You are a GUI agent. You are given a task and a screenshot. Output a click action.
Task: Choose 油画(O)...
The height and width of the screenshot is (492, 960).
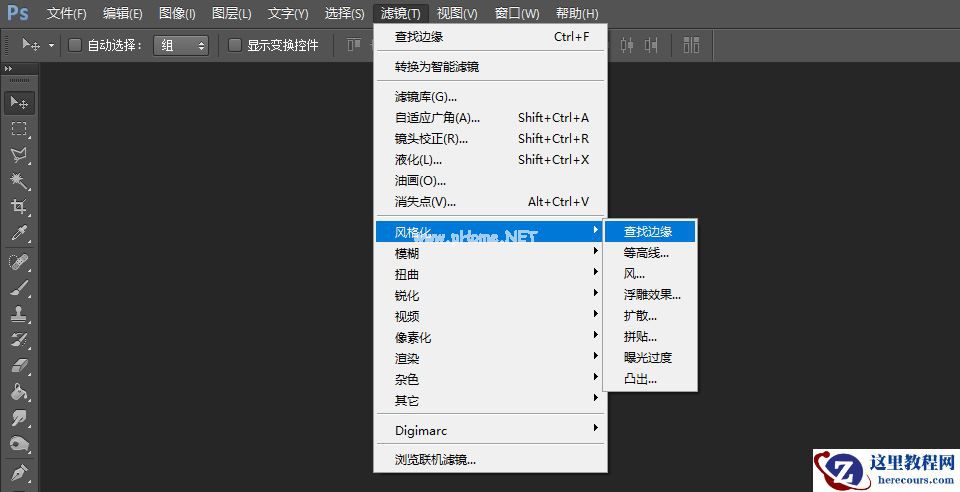[x=490, y=181]
